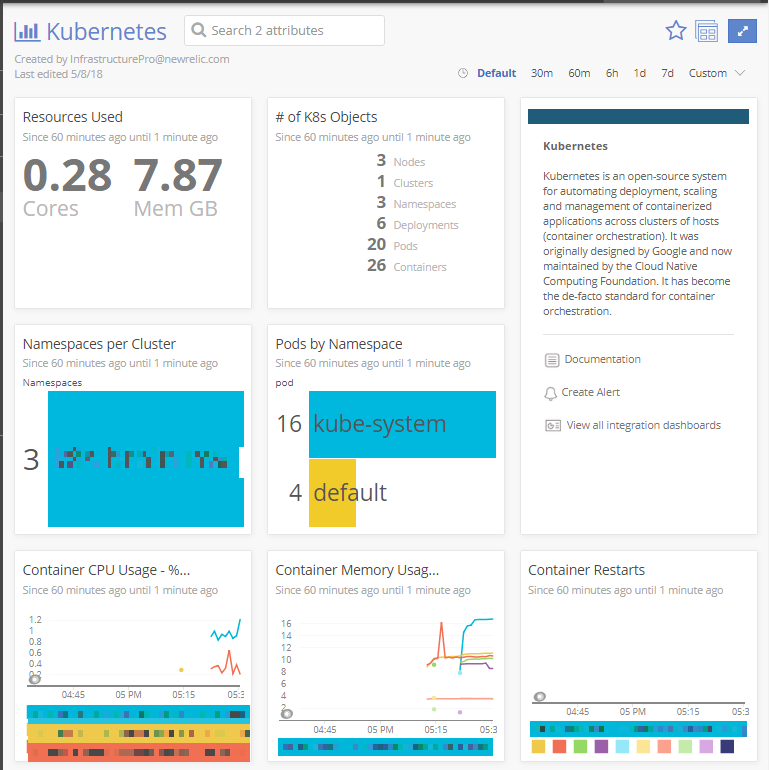Click the light green legend swatch in Container Restarts
Viewport: 769px width, 770px height.
[x=685, y=746]
